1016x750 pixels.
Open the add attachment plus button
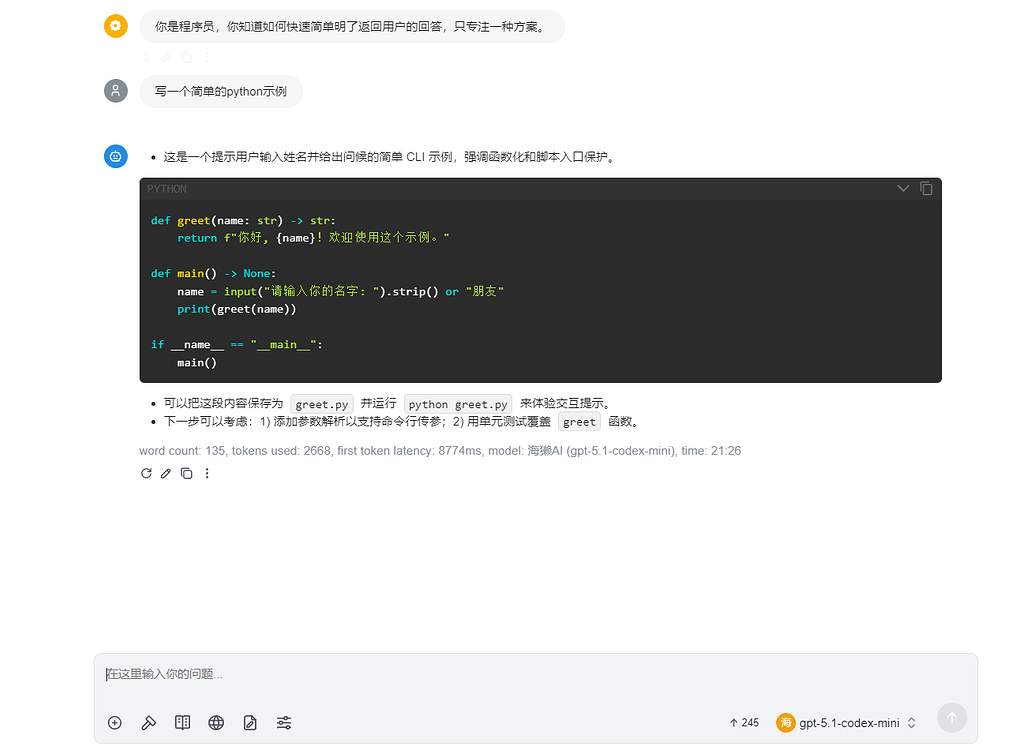click(x=115, y=723)
